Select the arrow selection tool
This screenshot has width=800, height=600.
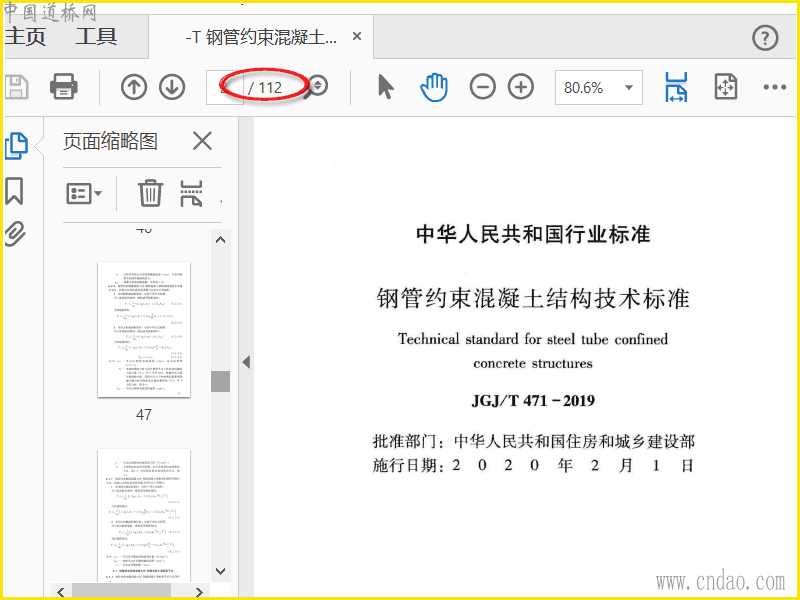tap(386, 86)
